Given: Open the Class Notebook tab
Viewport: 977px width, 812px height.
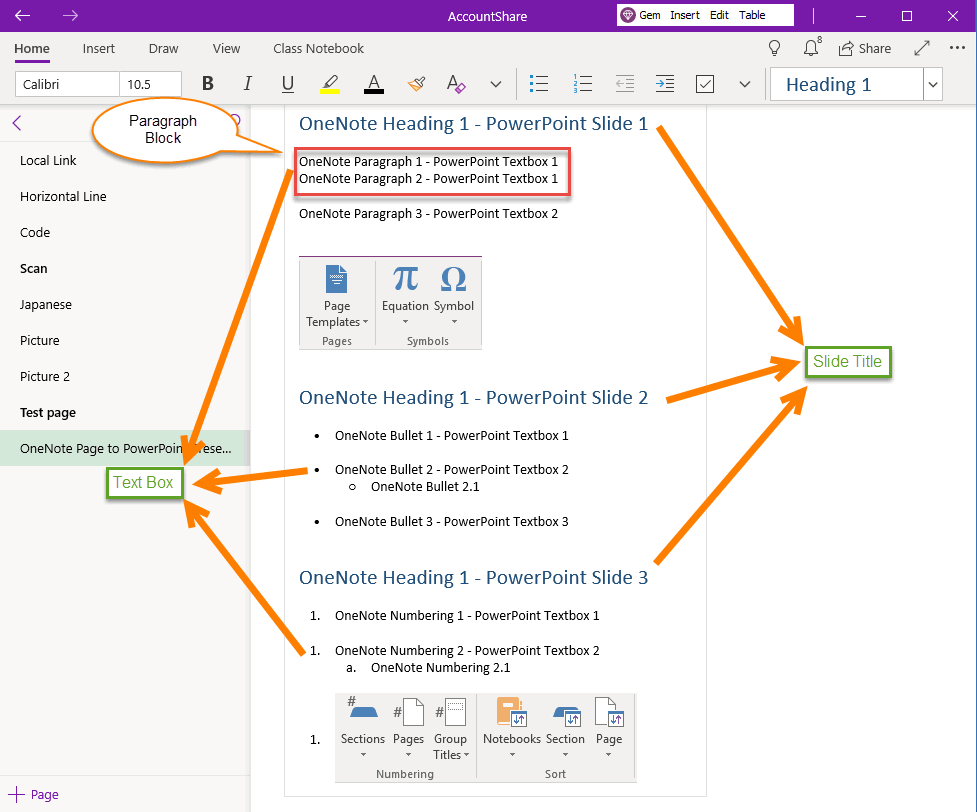Looking at the screenshot, I should click(x=318, y=49).
